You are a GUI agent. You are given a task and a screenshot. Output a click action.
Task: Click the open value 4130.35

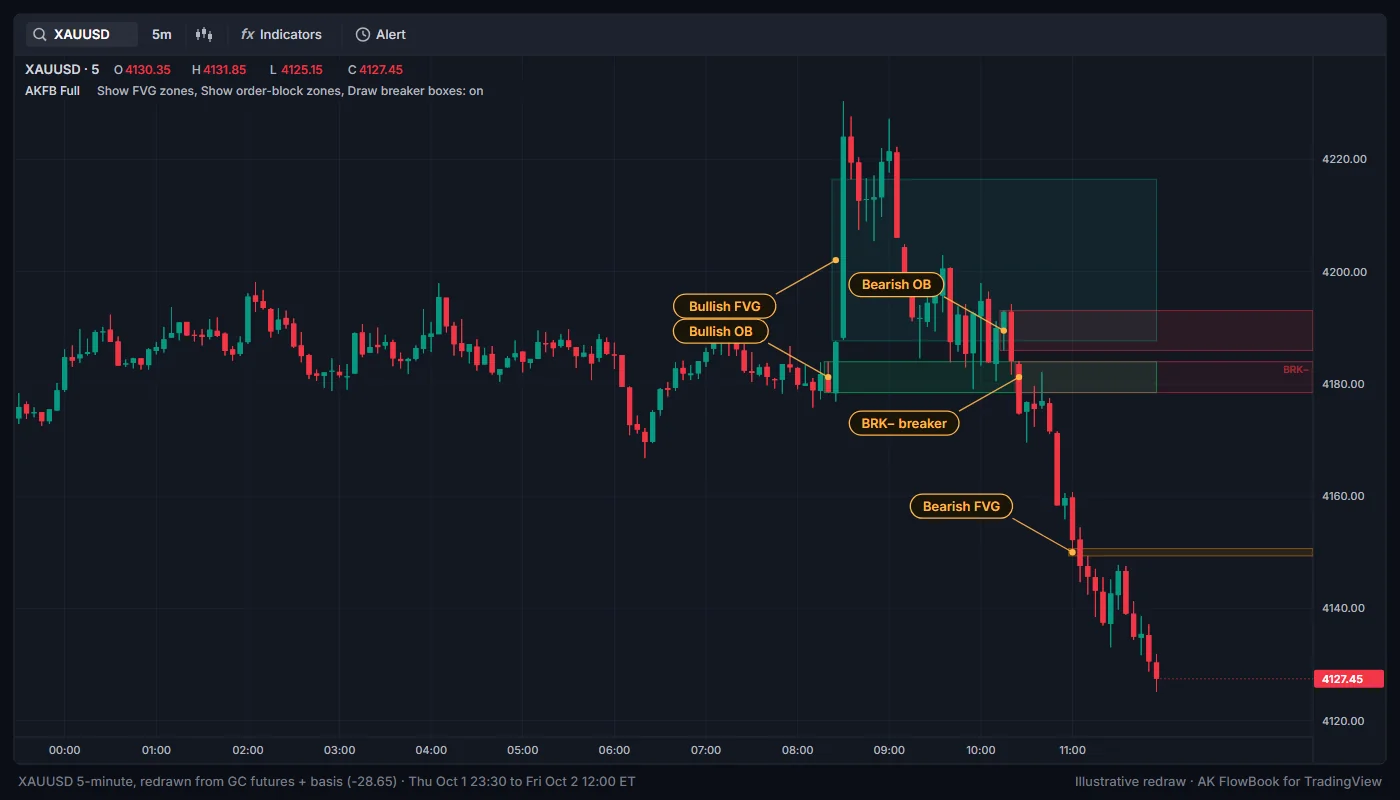pos(148,70)
